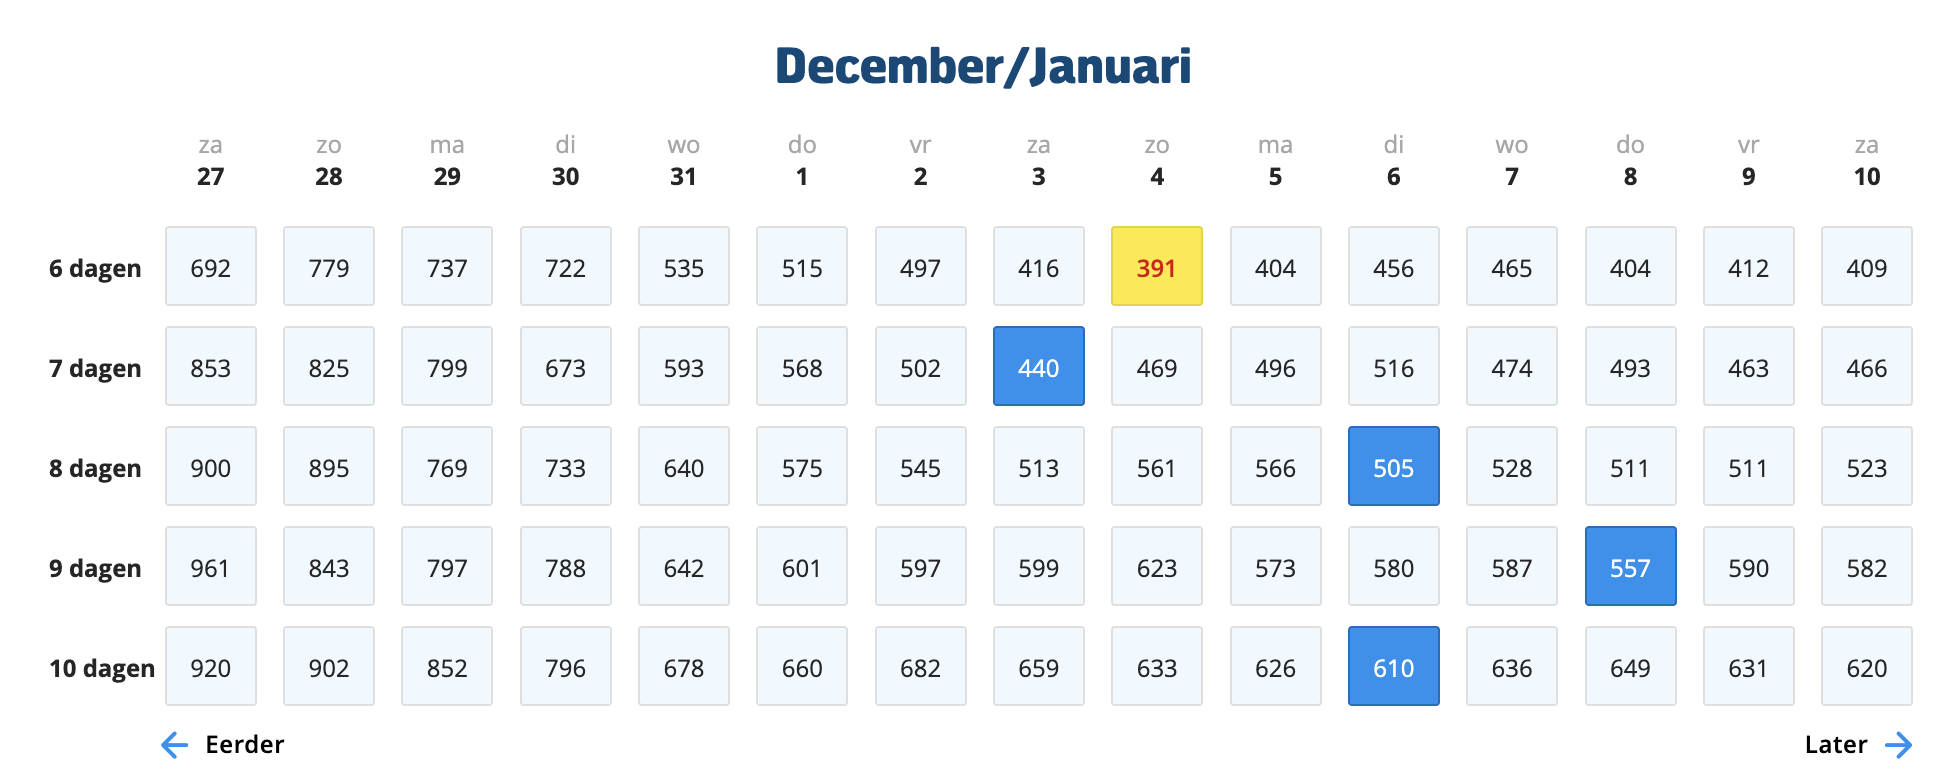The image size is (1954, 782).
Task: Pick the blue 557 price for 9 dagen
Action: click(x=1629, y=567)
